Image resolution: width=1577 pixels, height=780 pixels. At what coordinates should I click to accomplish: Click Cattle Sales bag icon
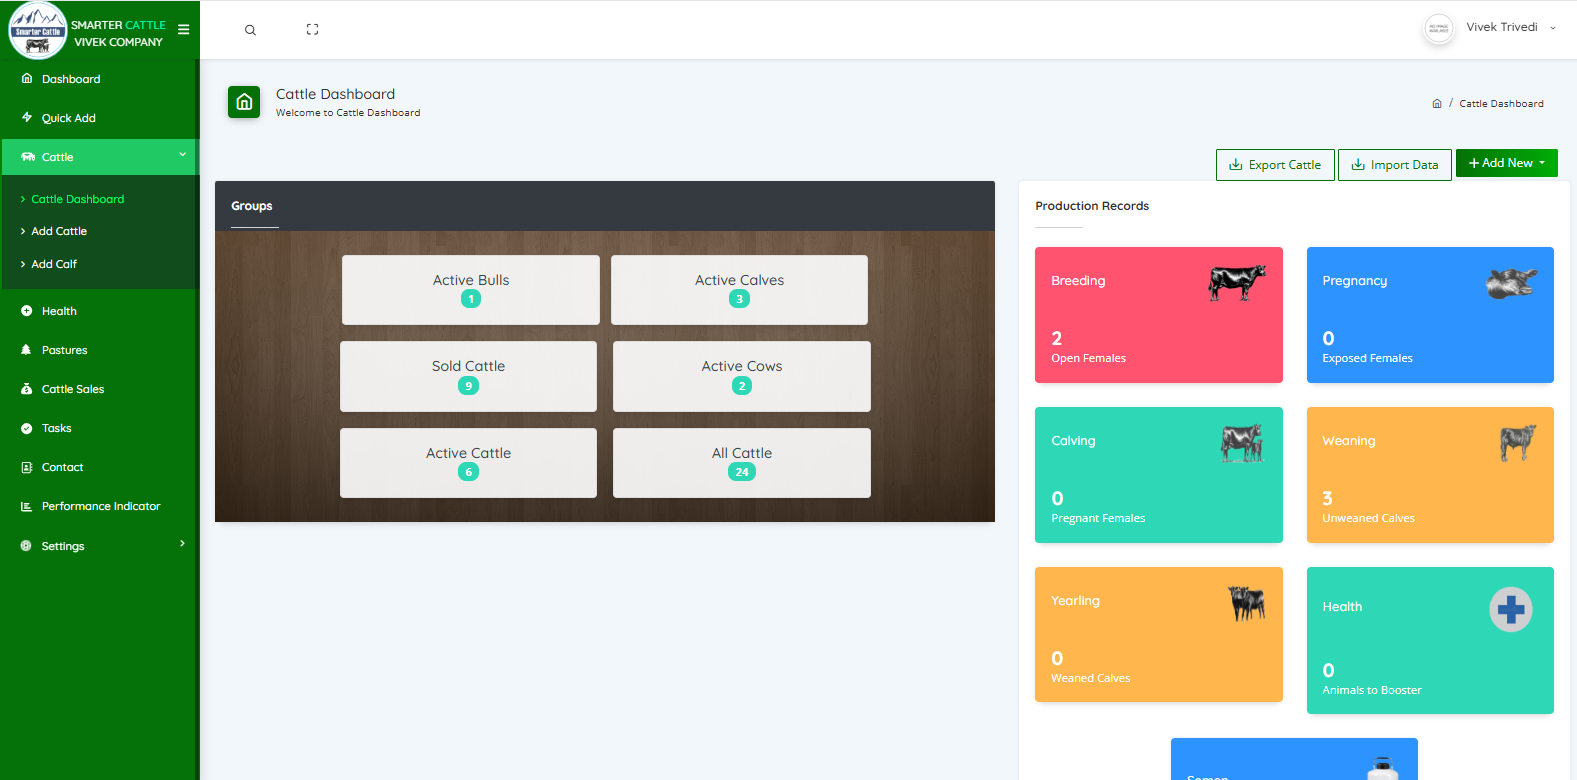click(27, 389)
